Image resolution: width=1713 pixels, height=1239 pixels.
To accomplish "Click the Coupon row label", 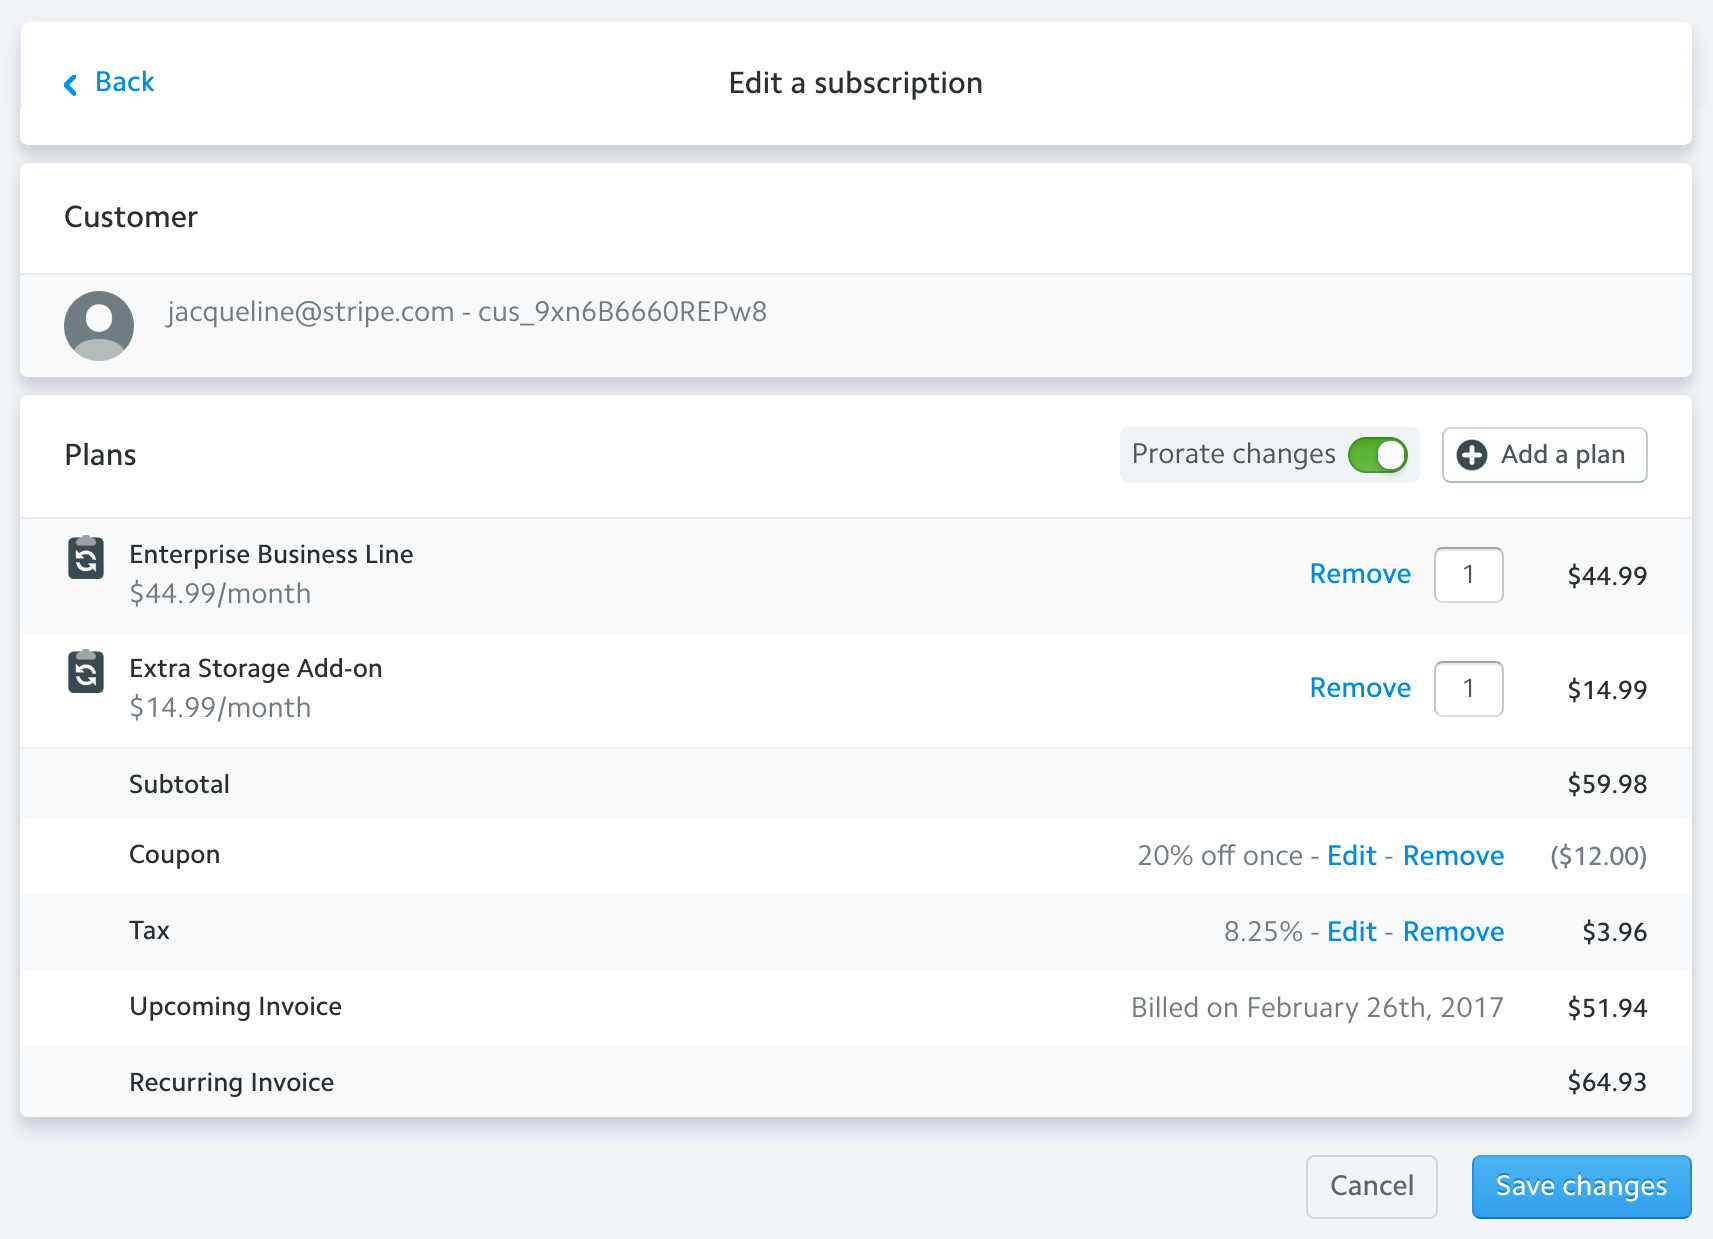I will click(x=174, y=856).
